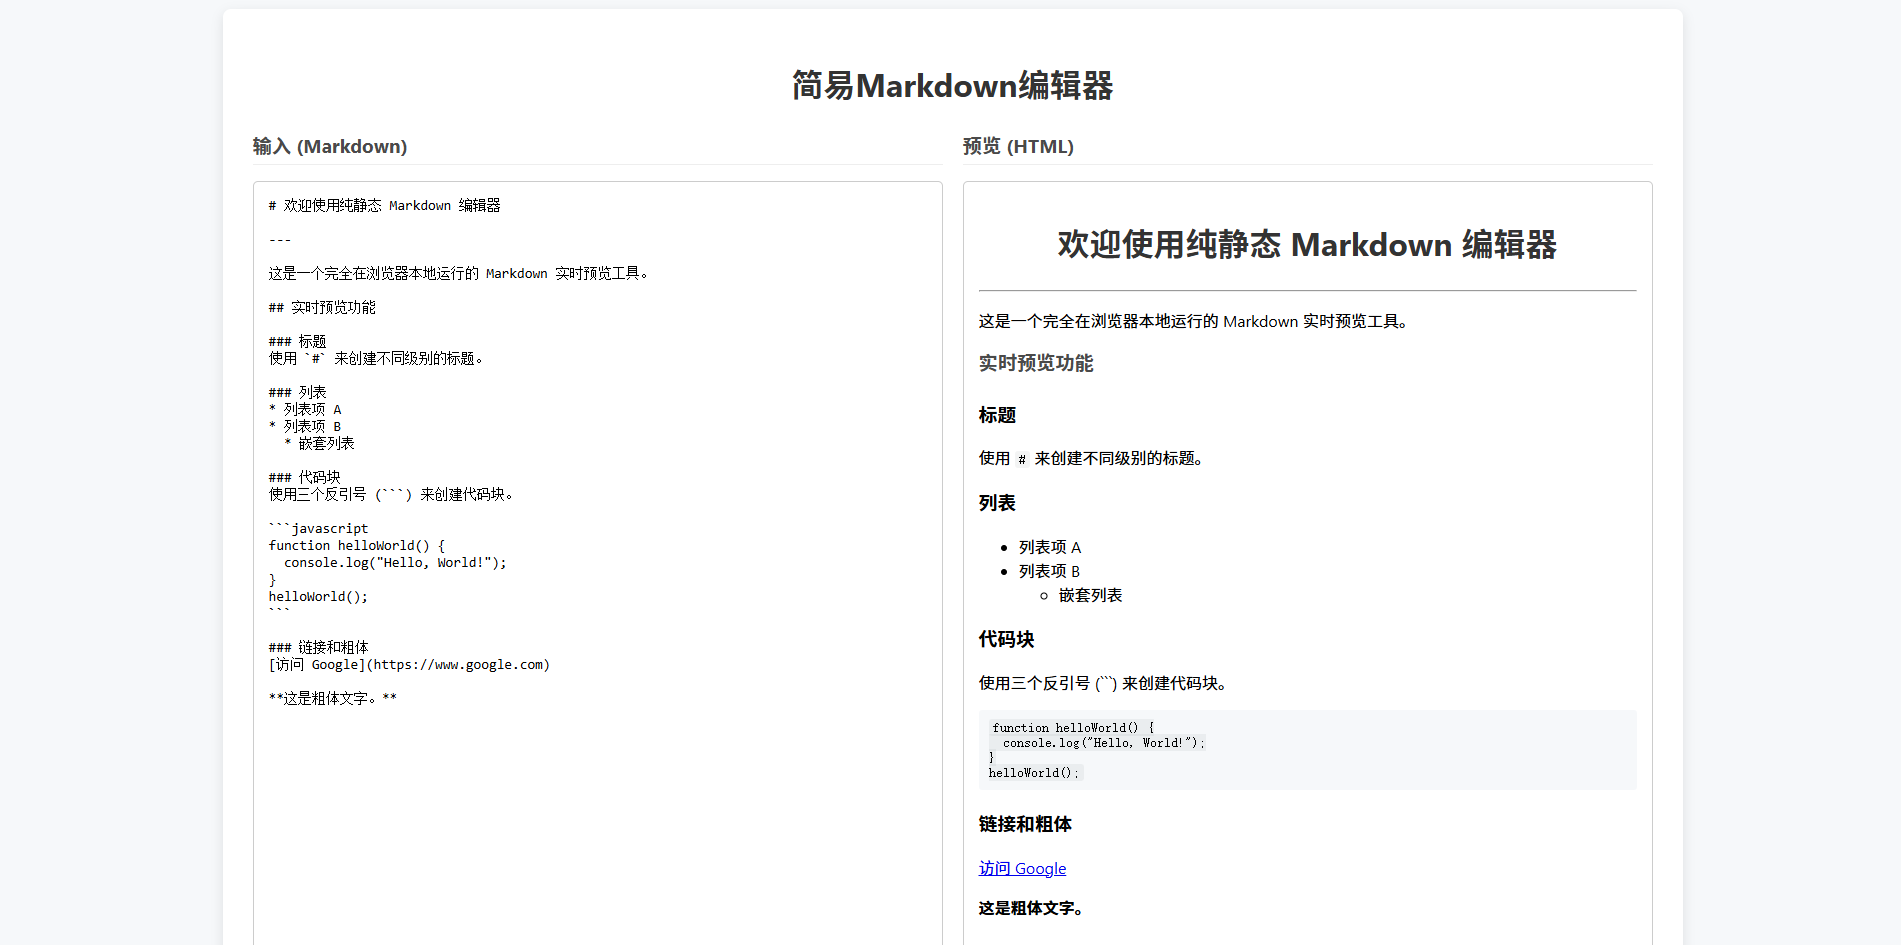Select the nested 嵌套列表 item in preview
This screenshot has width=1901, height=945.
(1090, 595)
